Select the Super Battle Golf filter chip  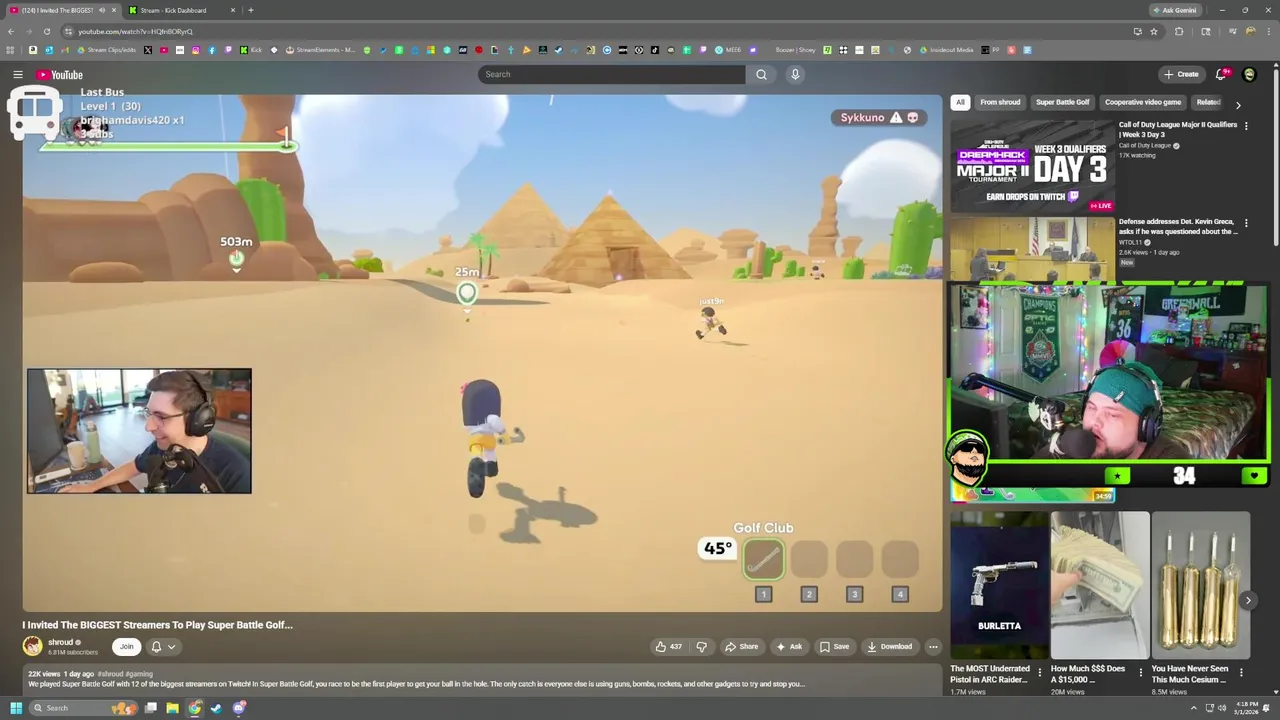tap(1062, 102)
